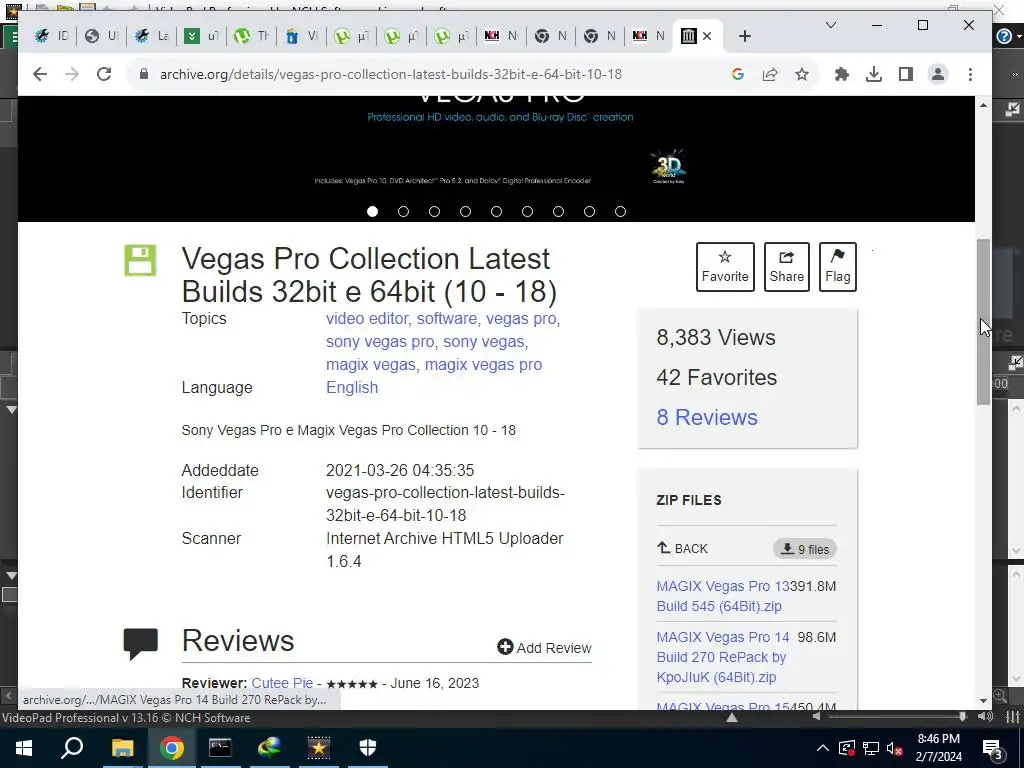Click the Share button
Image resolution: width=1024 pixels, height=768 pixels.
pos(786,266)
